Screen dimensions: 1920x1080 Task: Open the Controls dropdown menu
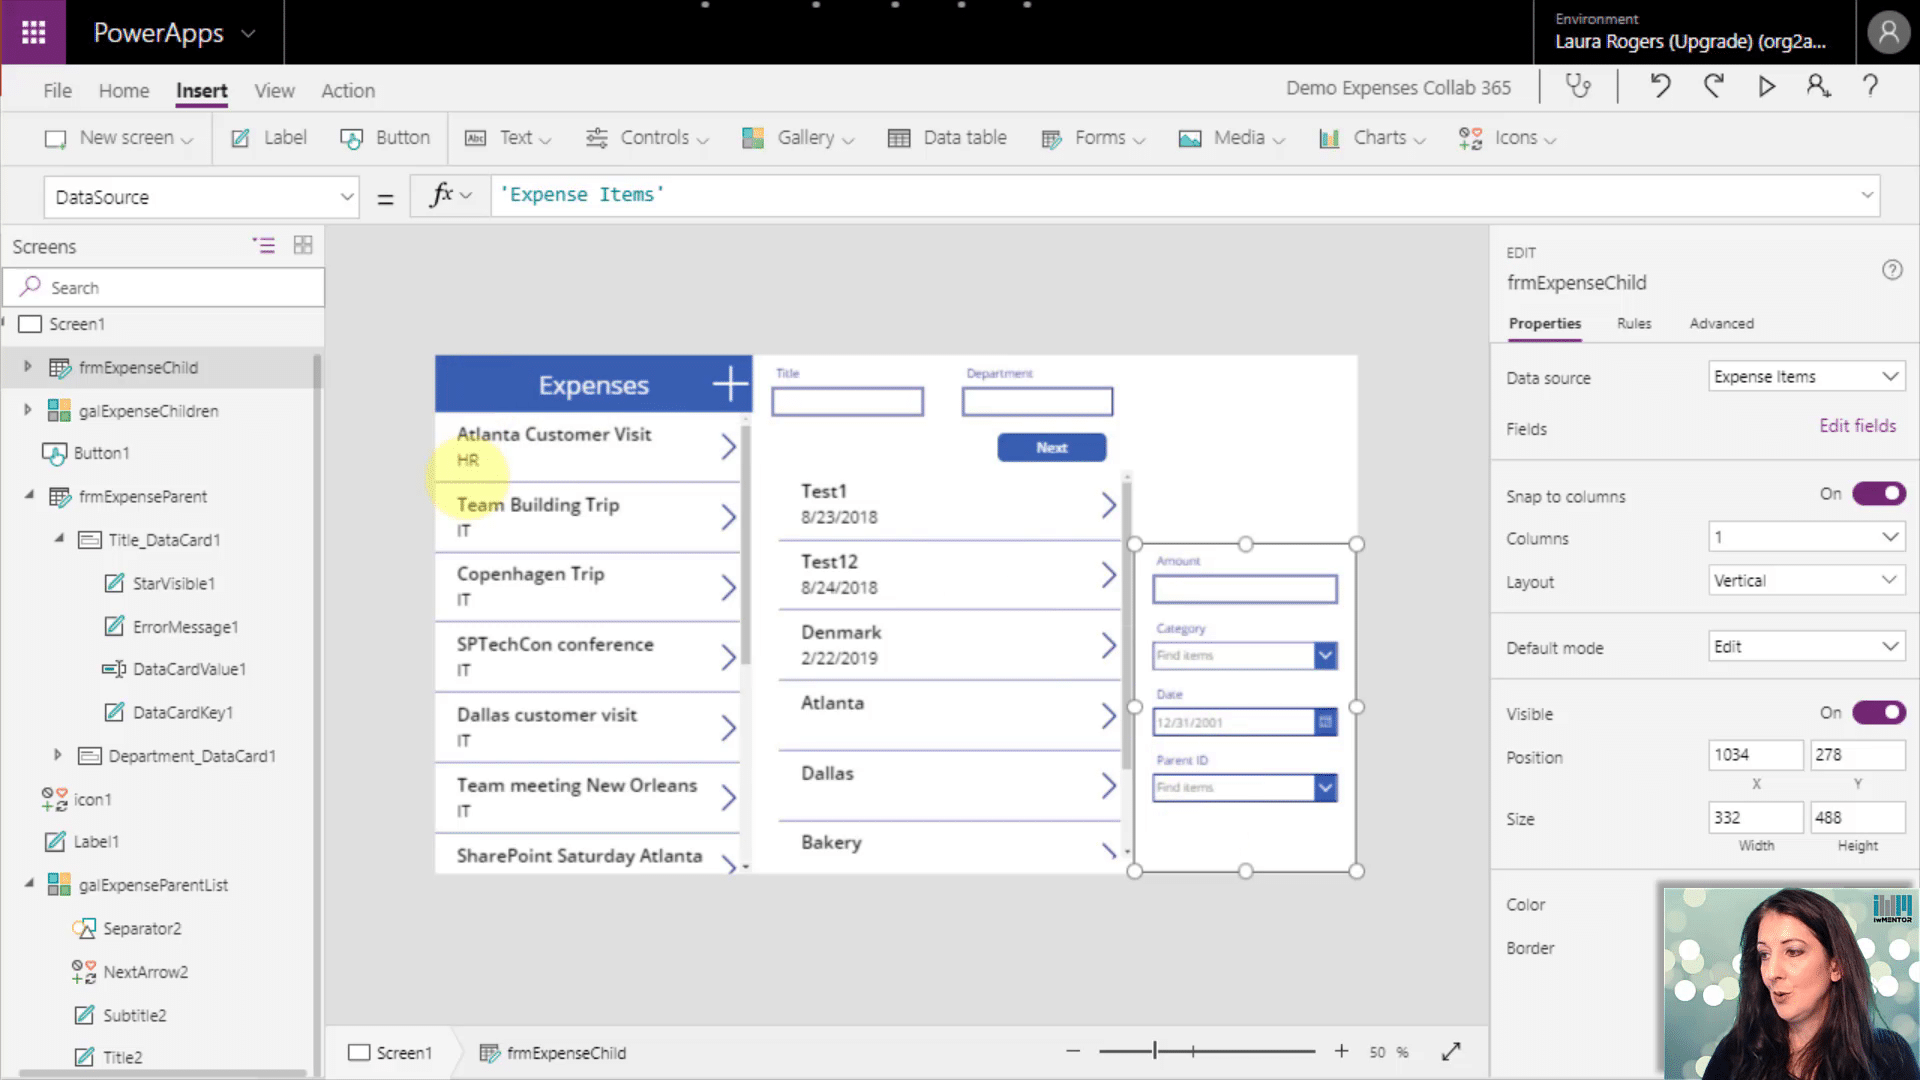pos(647,138)
